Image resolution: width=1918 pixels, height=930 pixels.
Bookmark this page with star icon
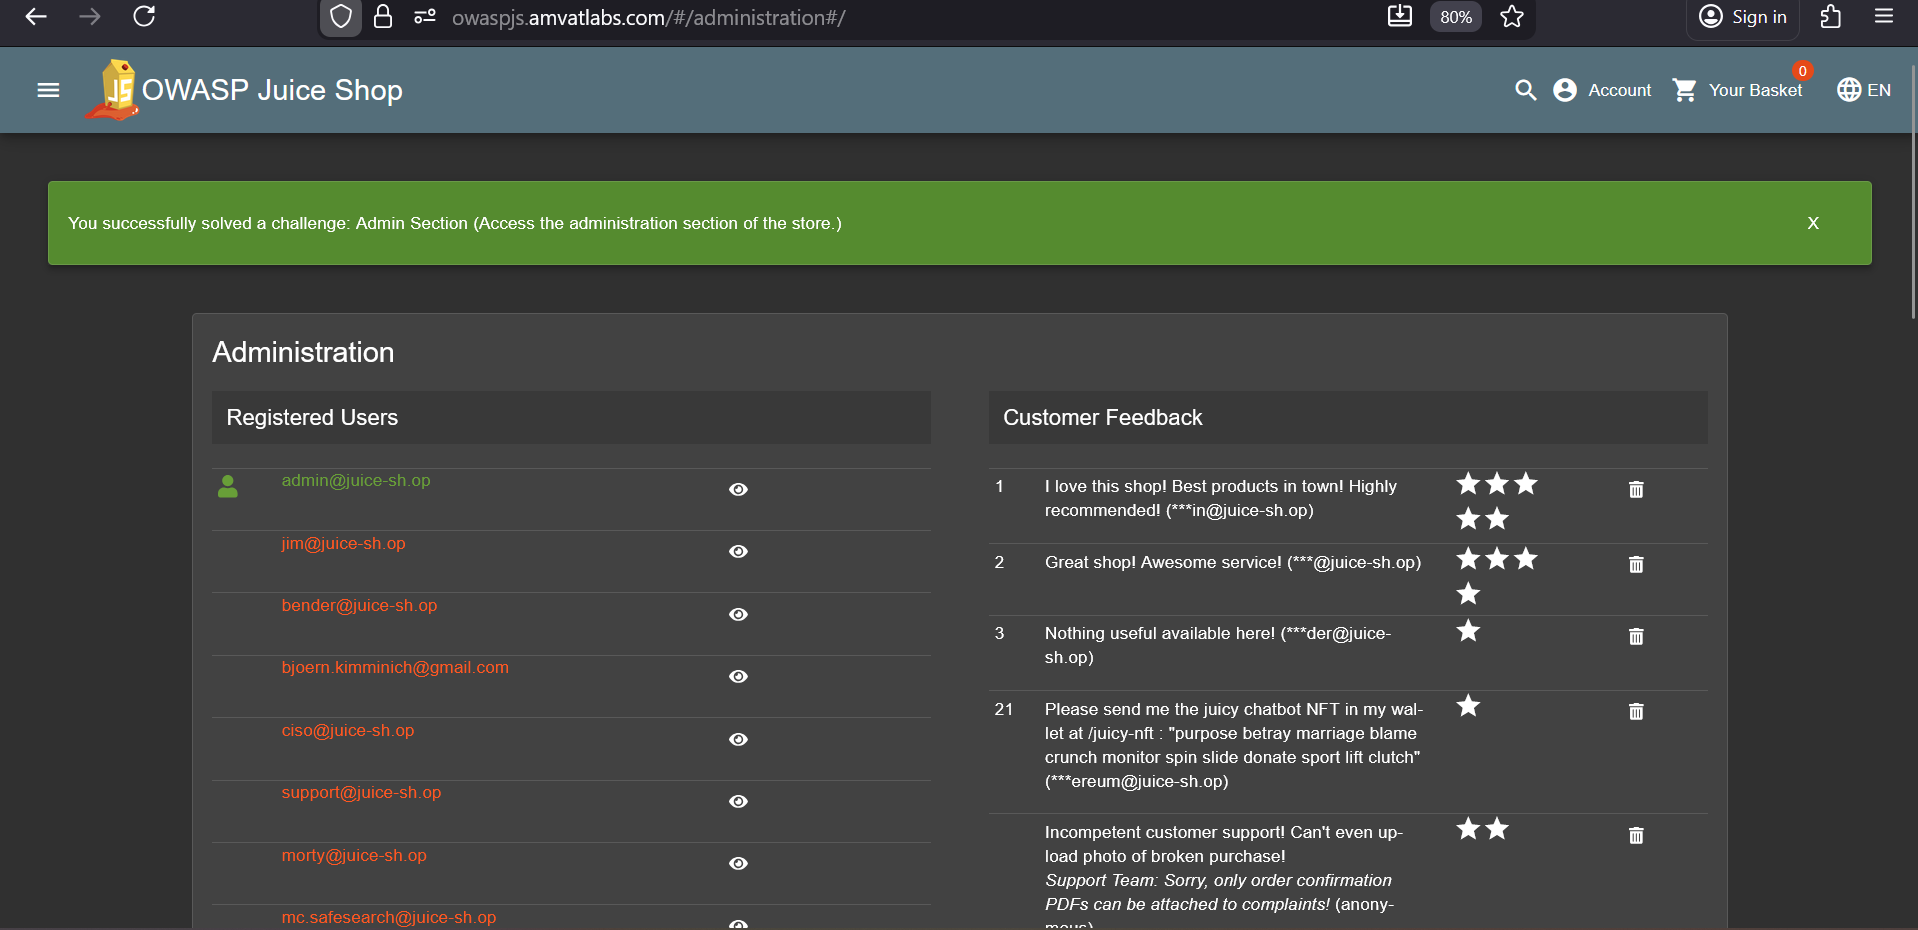pyautogui.click(x=1512, y=17)
